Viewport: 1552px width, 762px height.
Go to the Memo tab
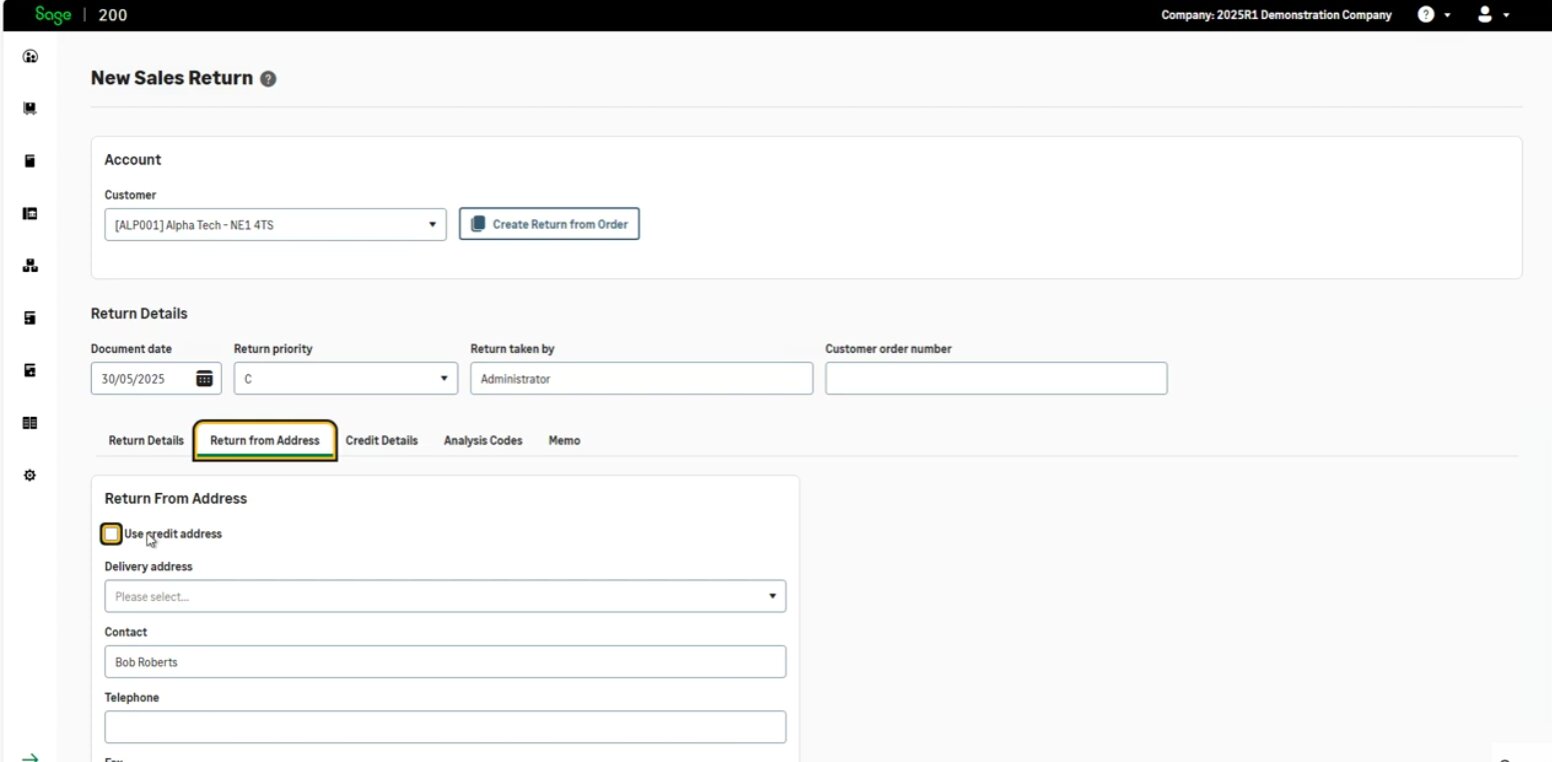(x=564, y=441)
